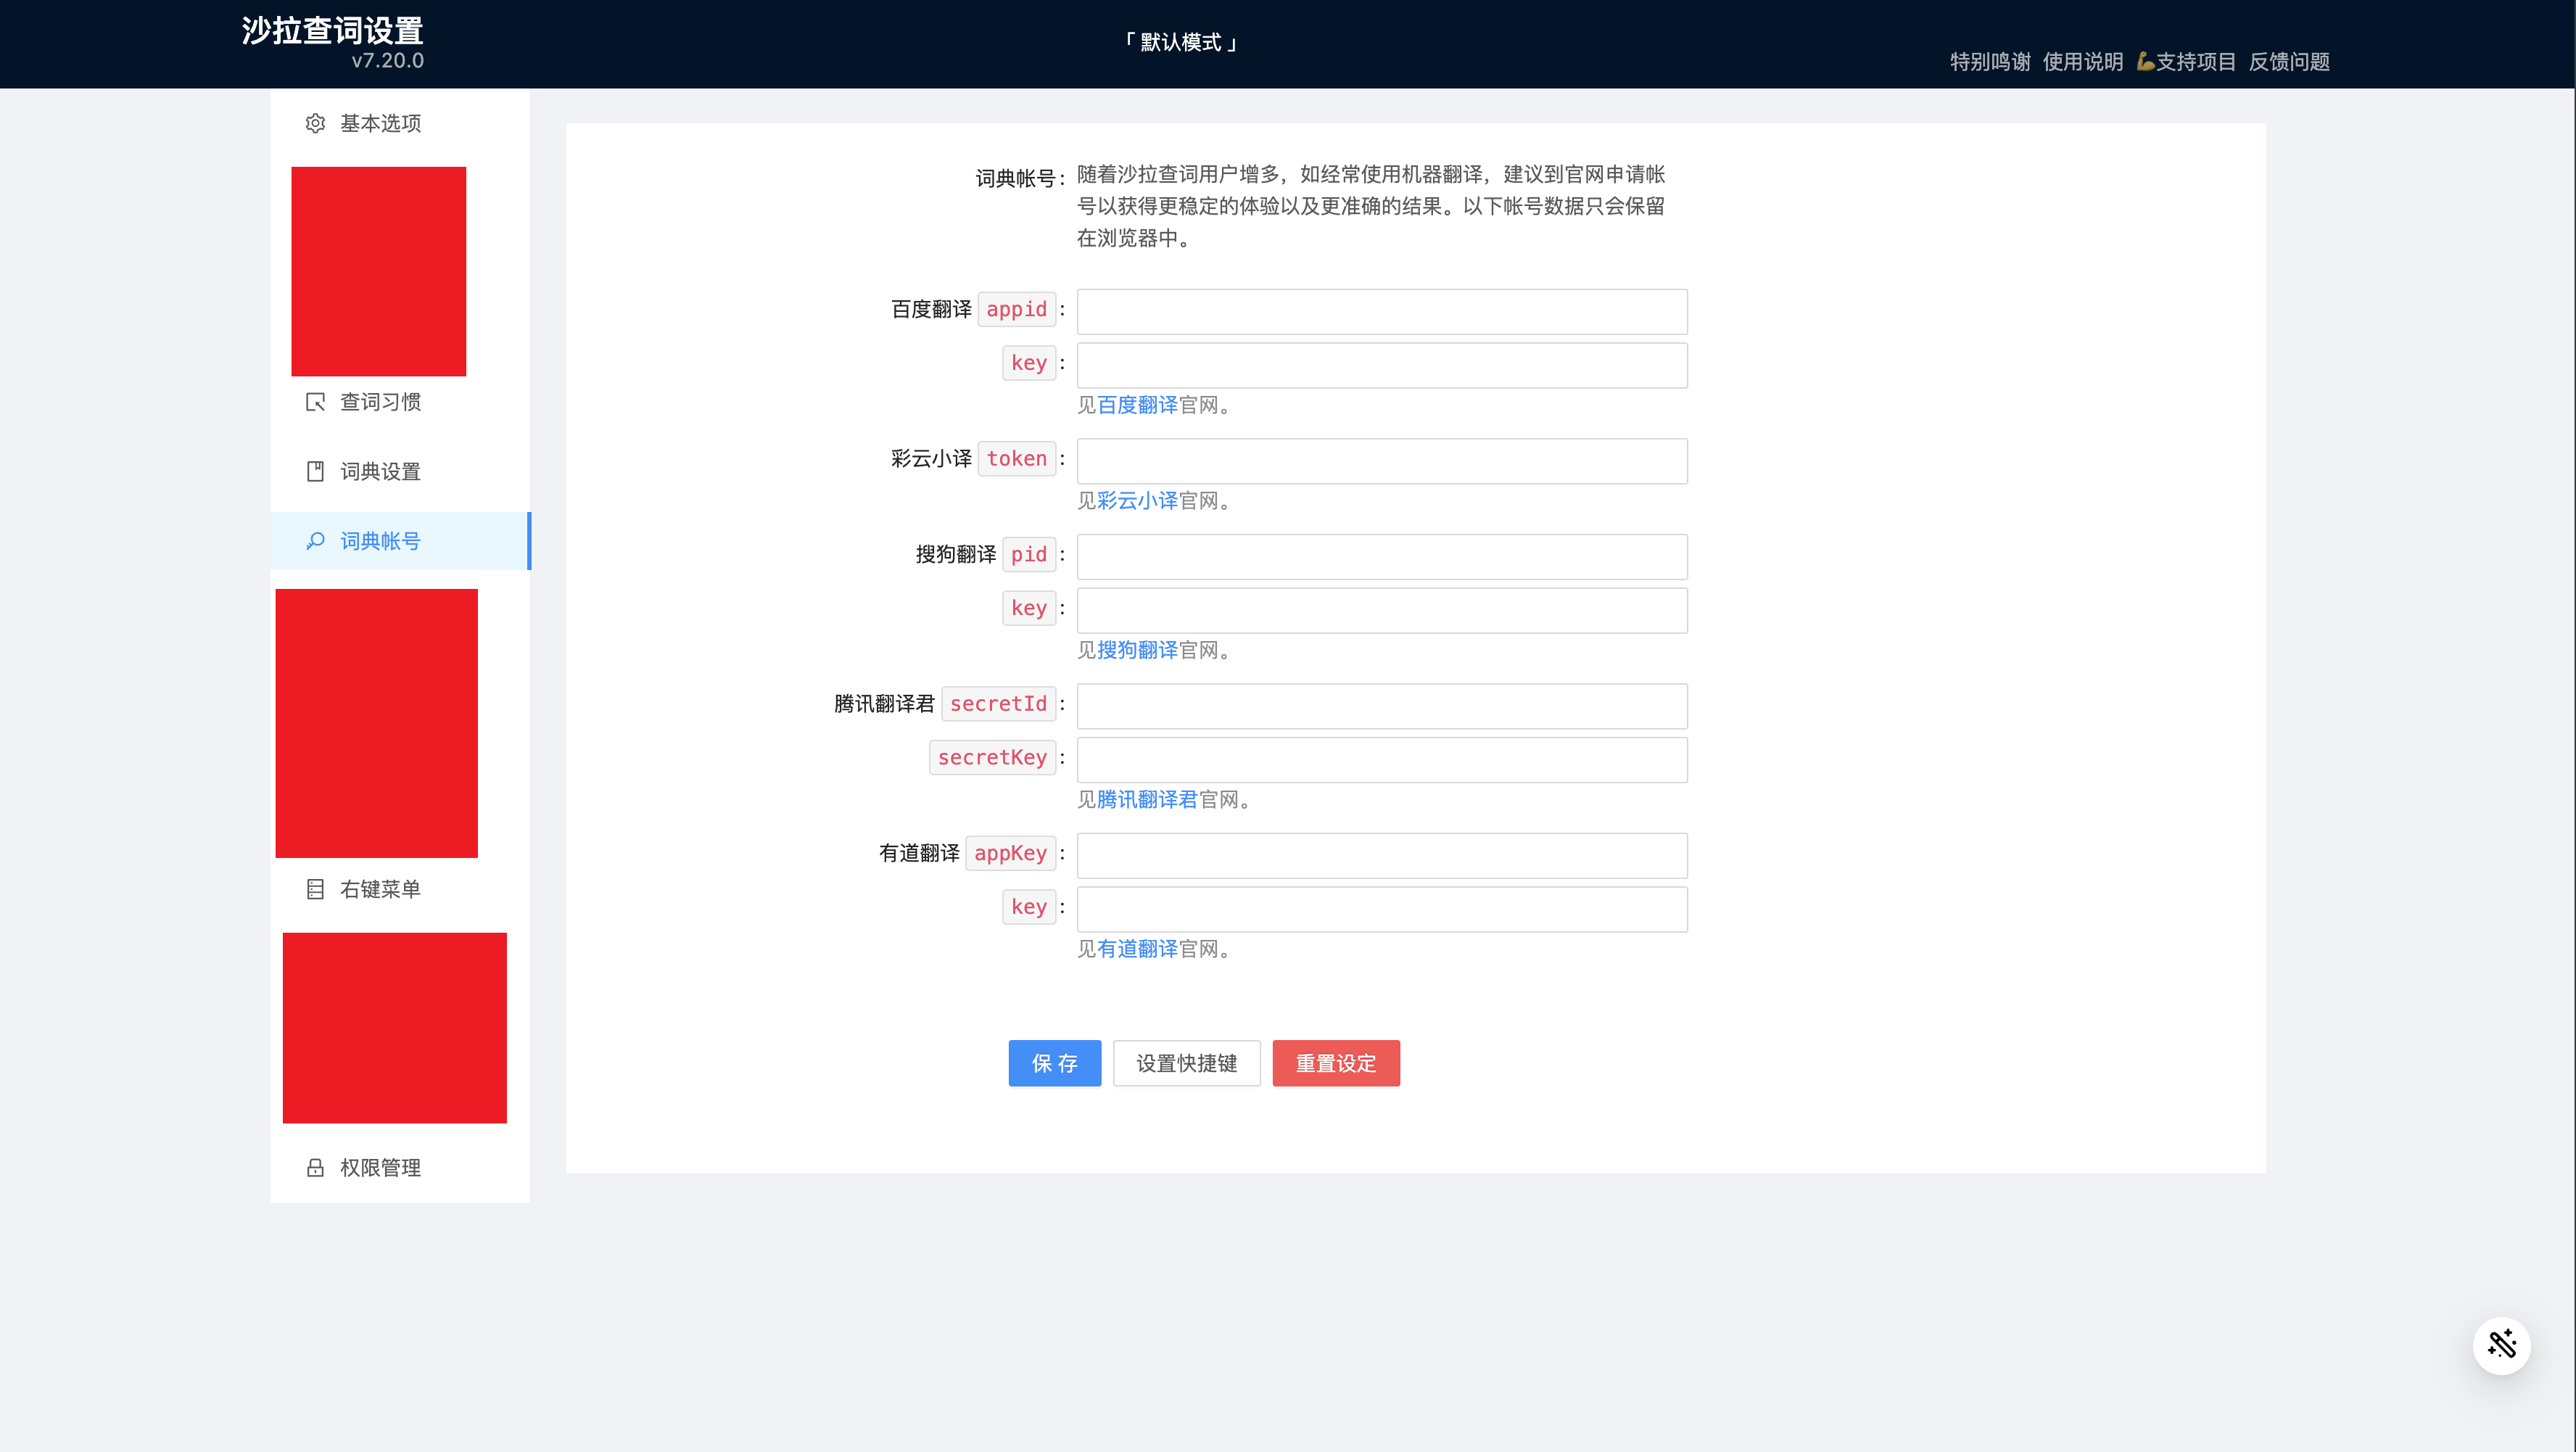Click the floating magic wand button
Image resolution: width=2576 pixels, height=1452 pixels.
tap(2501, 1345)
